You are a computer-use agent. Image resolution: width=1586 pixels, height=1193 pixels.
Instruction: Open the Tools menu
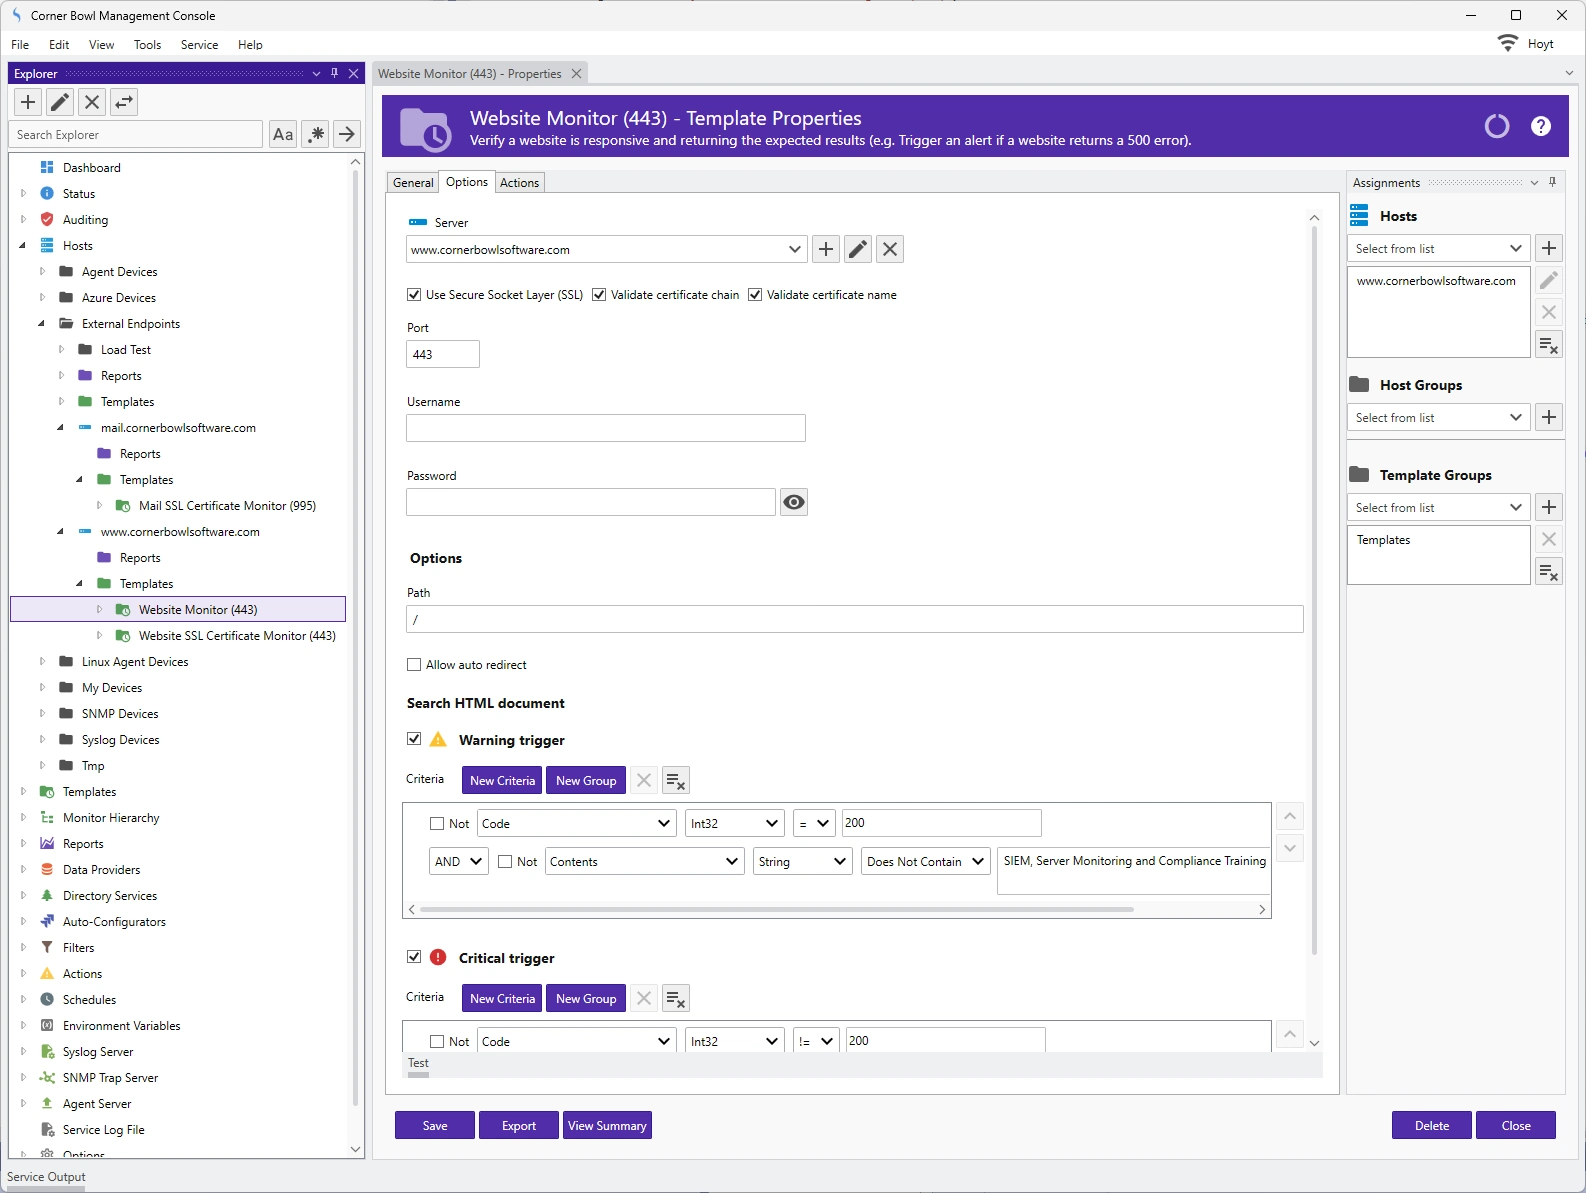coord(147,45)
